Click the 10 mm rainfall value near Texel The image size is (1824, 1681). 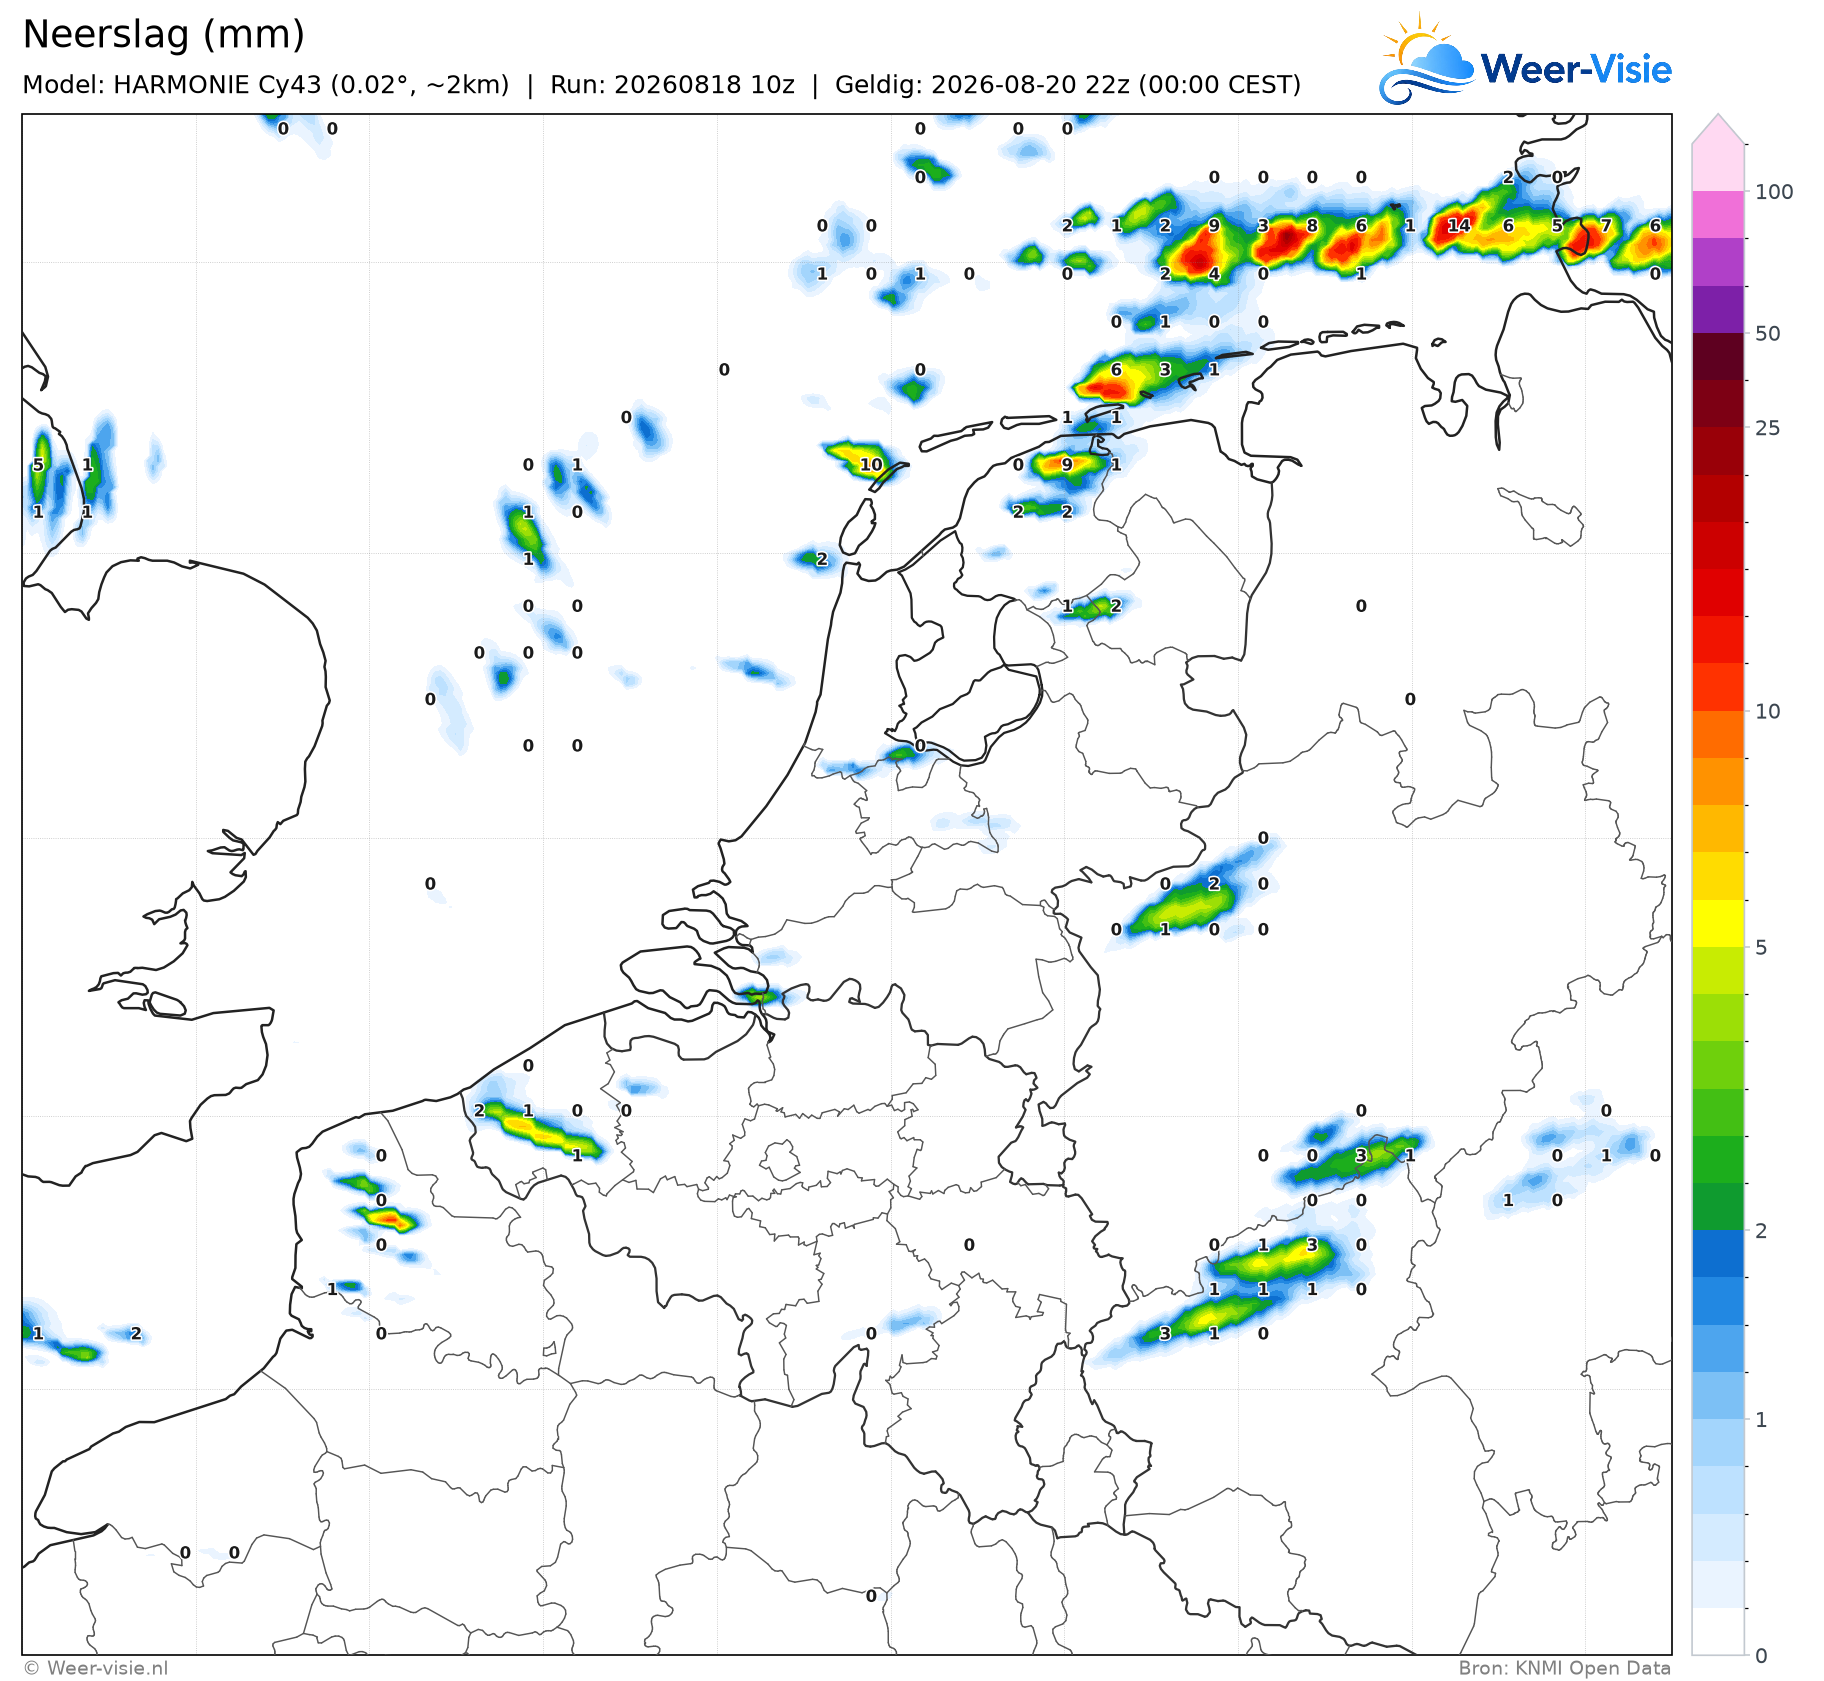pos(871,464)
